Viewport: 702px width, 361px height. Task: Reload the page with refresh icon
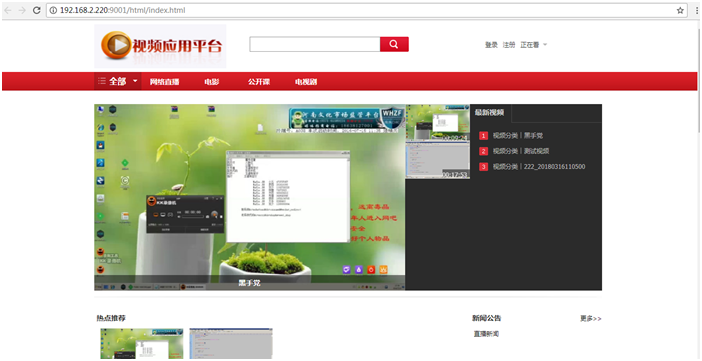37,10
